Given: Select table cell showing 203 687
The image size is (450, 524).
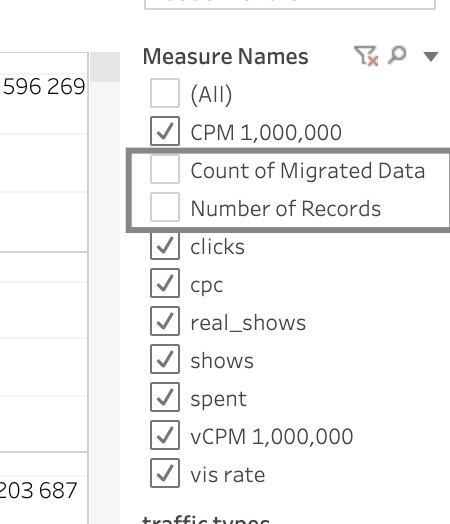Looking at the screenshot, I should (x=40, y=490).
